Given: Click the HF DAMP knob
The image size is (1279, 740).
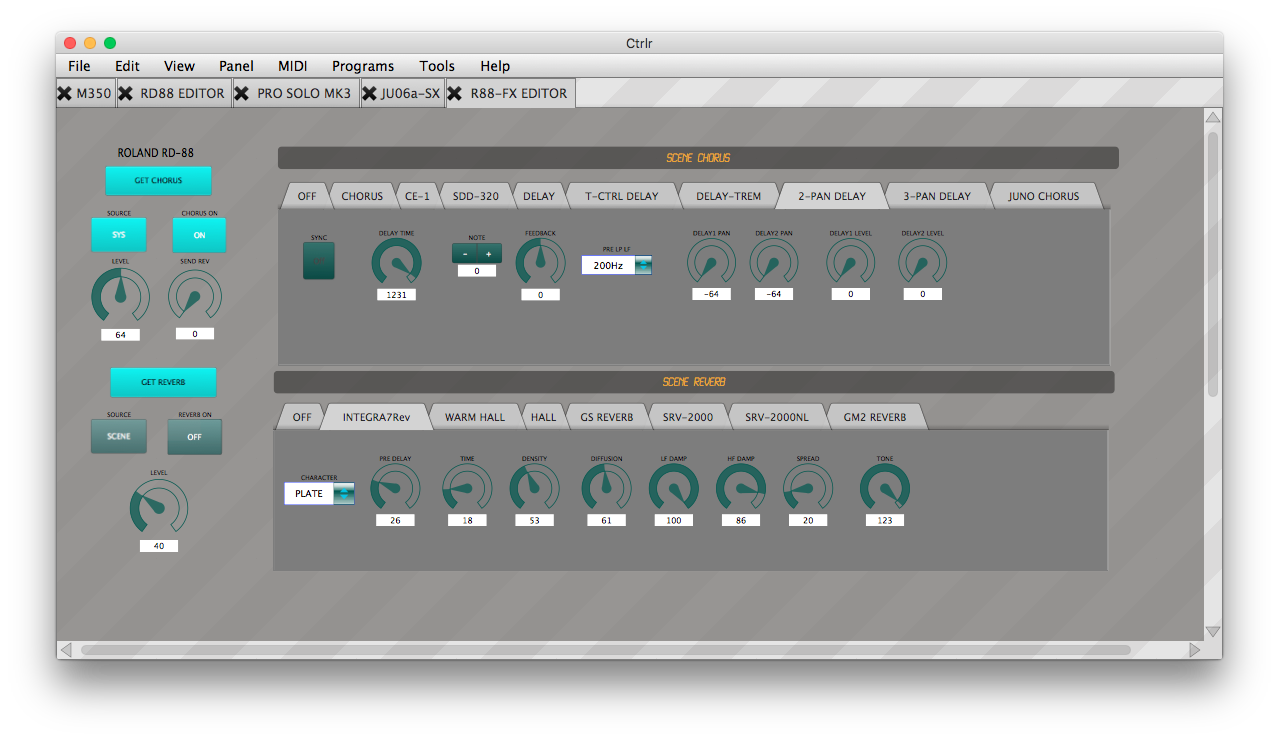Looking at the screenshot, I should coord(740,489).
